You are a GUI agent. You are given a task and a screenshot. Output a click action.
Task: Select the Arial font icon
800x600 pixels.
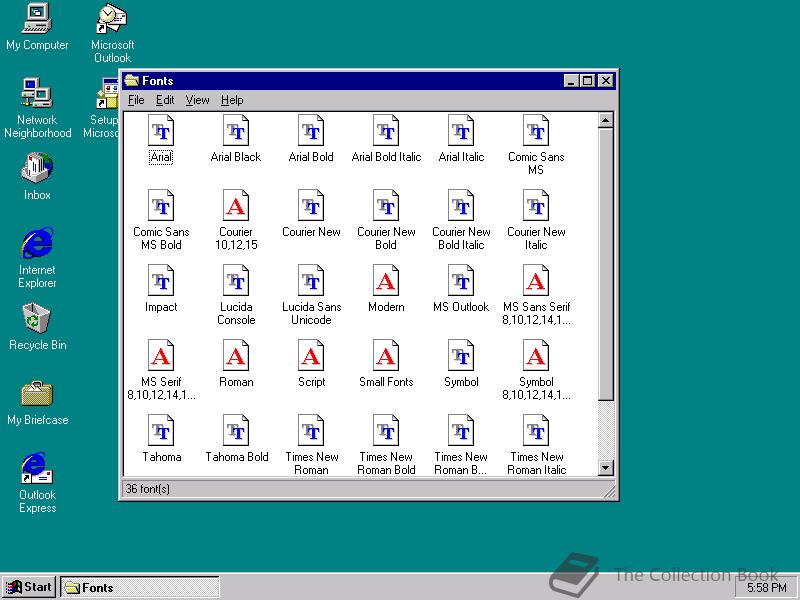tap(161, 131)
